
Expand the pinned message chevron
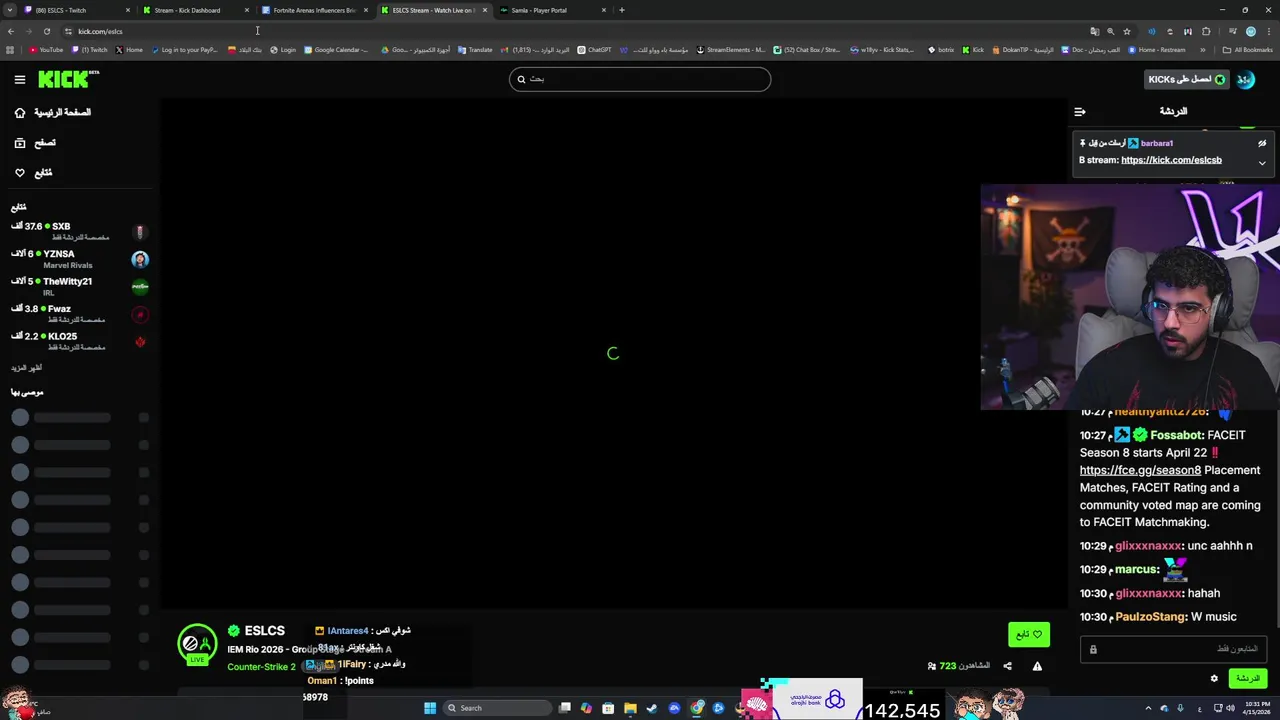click(x=1262, y=162)
